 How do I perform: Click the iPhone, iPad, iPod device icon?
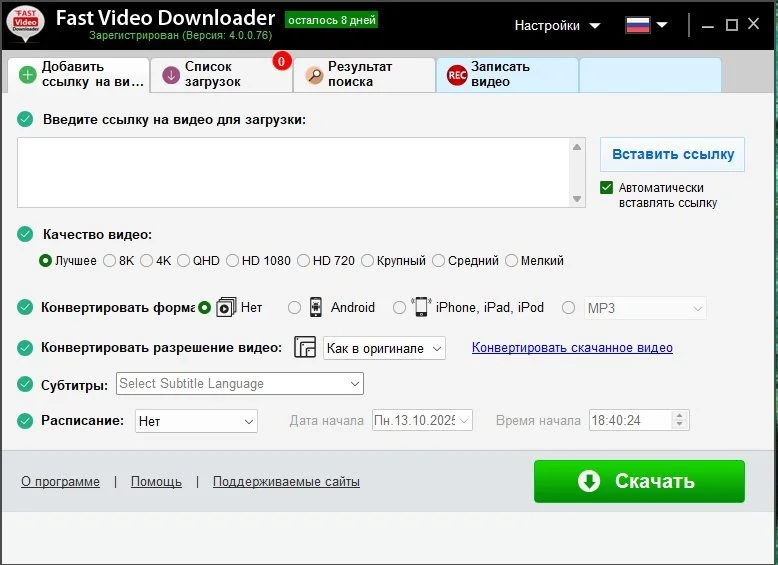point(421,307)
